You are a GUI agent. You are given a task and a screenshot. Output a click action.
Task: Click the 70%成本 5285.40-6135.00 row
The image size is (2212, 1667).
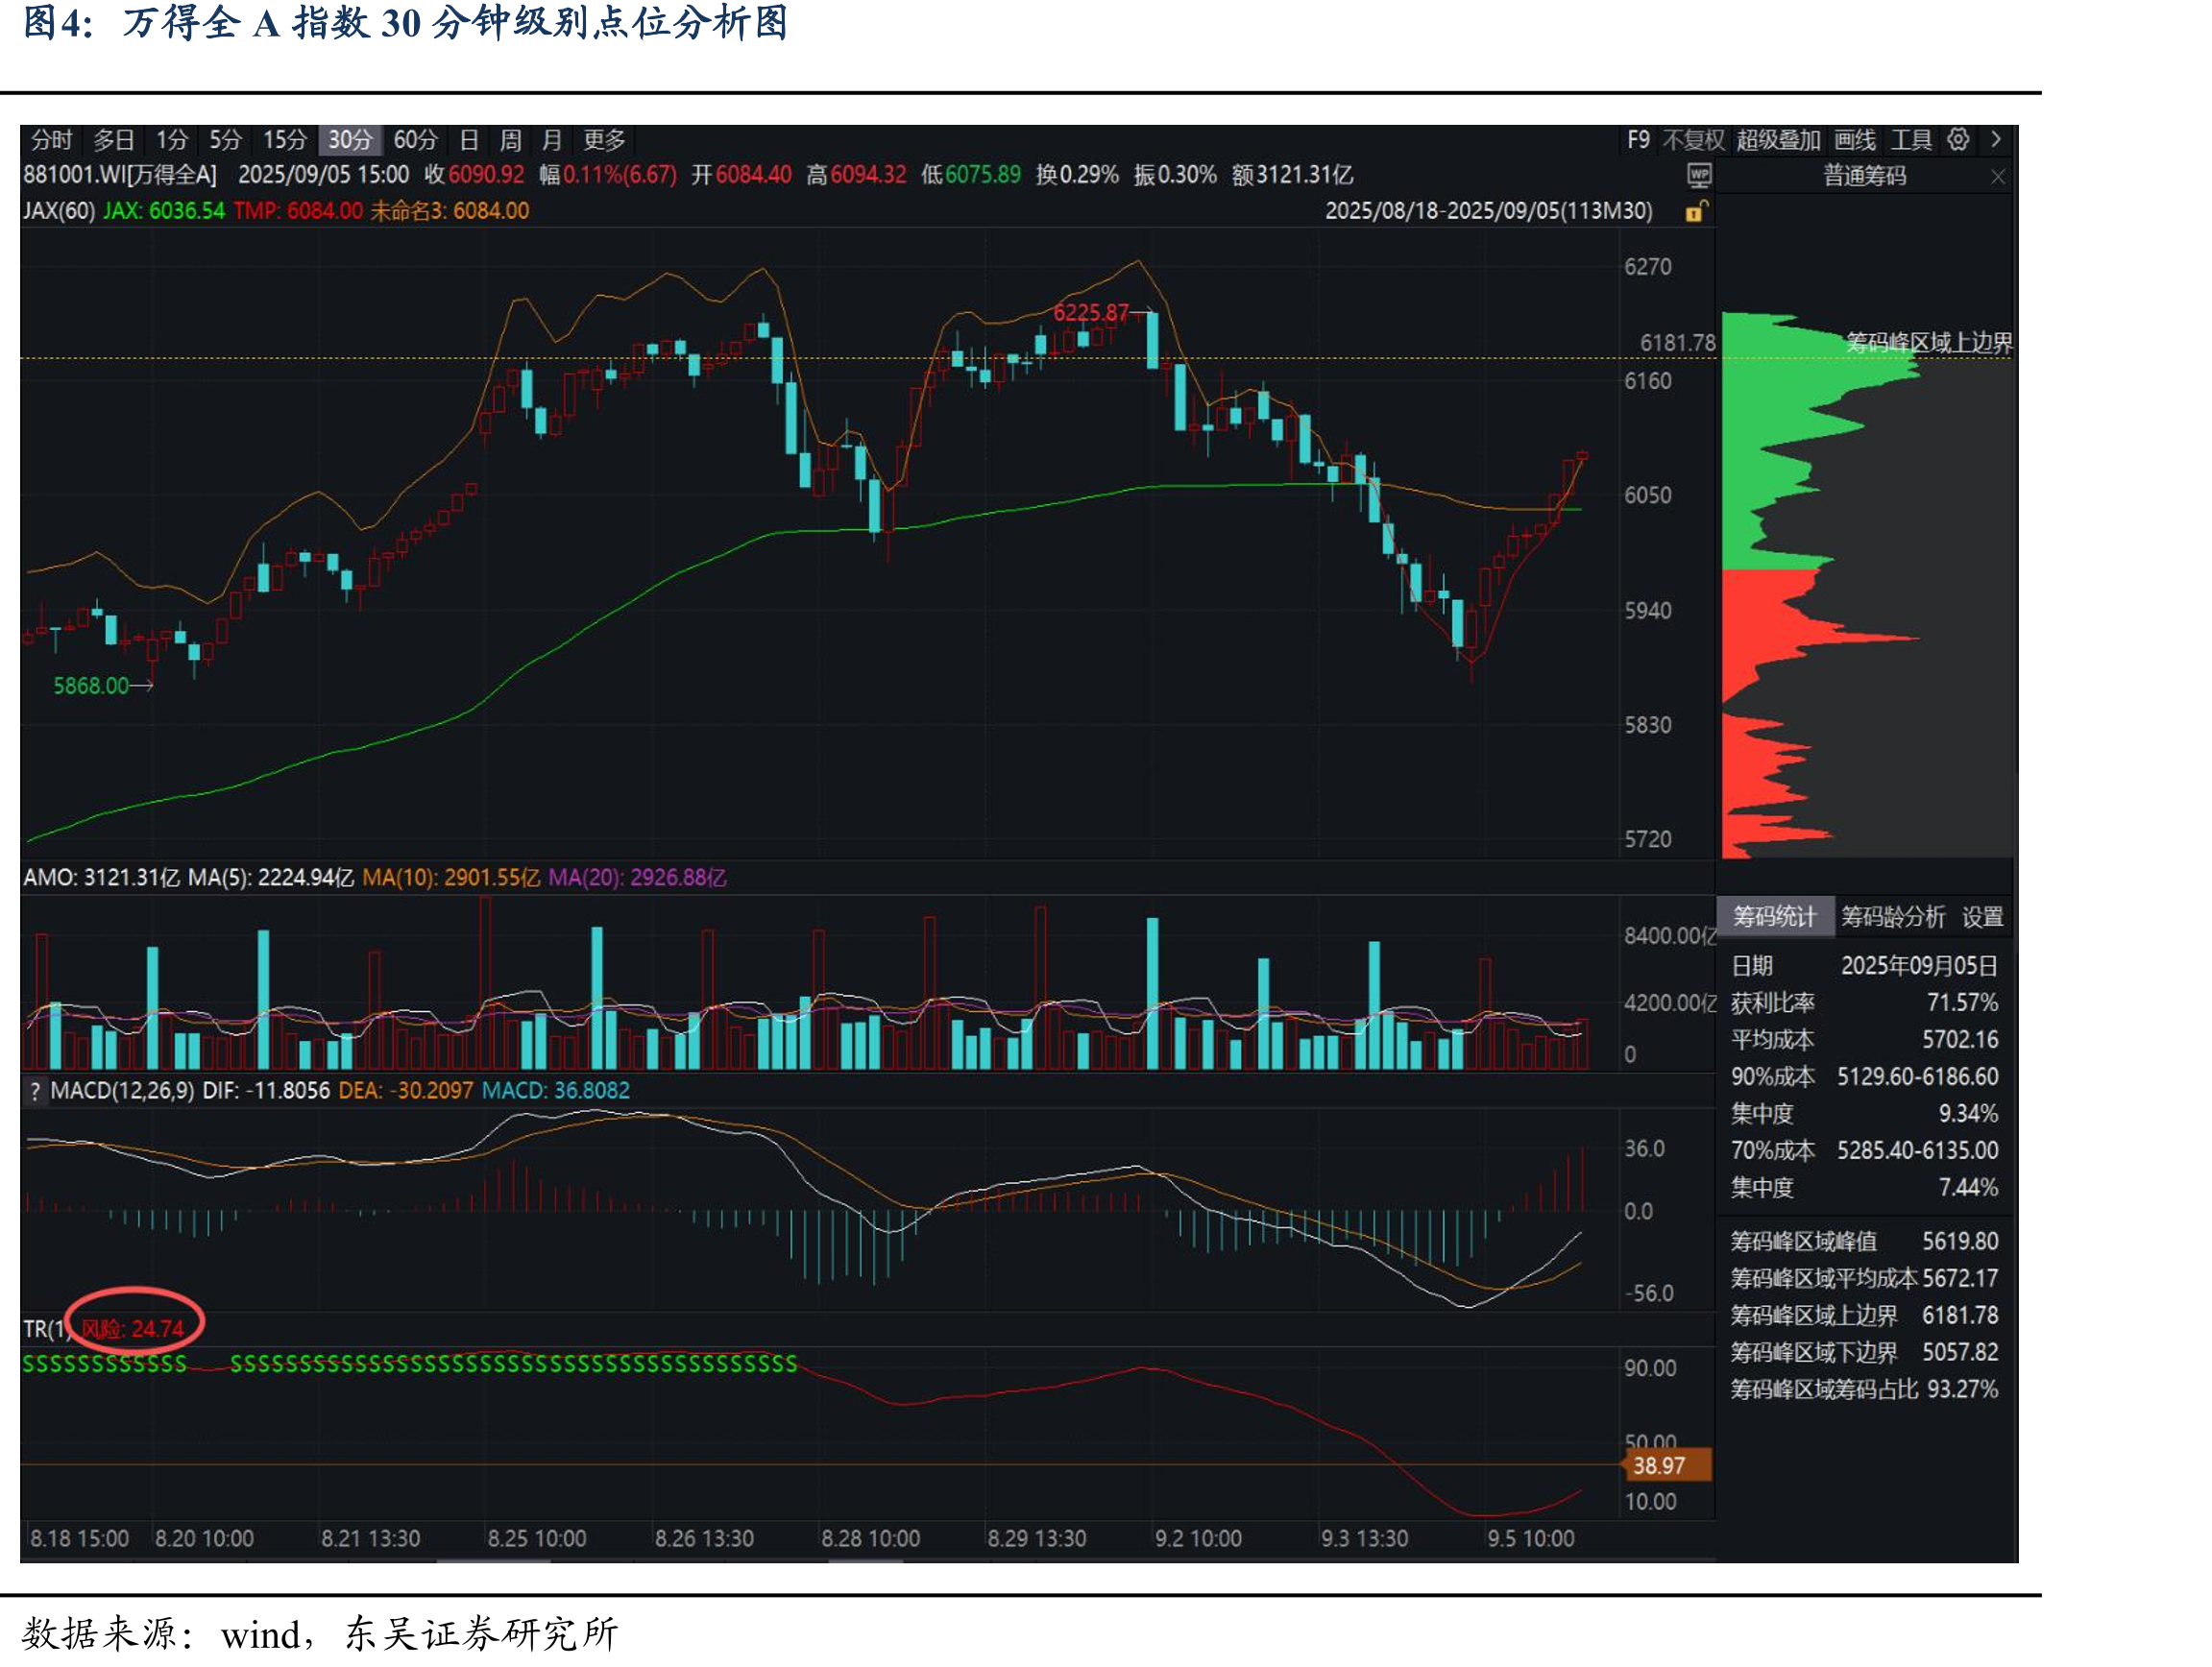click(x=1864, y=1151)
